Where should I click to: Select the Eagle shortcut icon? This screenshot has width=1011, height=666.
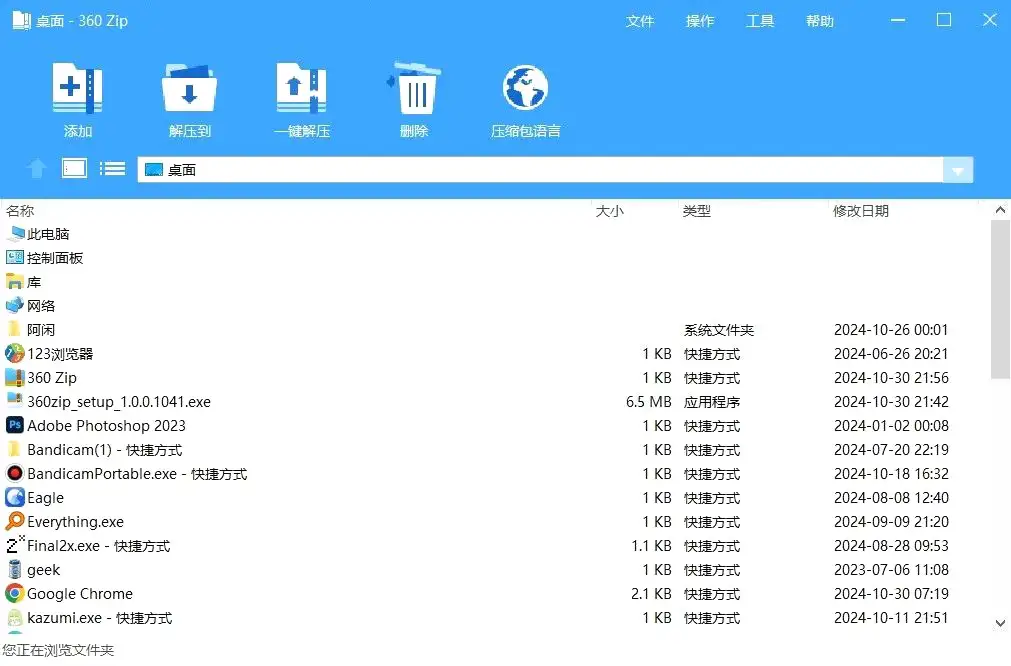tap(15, 497)
